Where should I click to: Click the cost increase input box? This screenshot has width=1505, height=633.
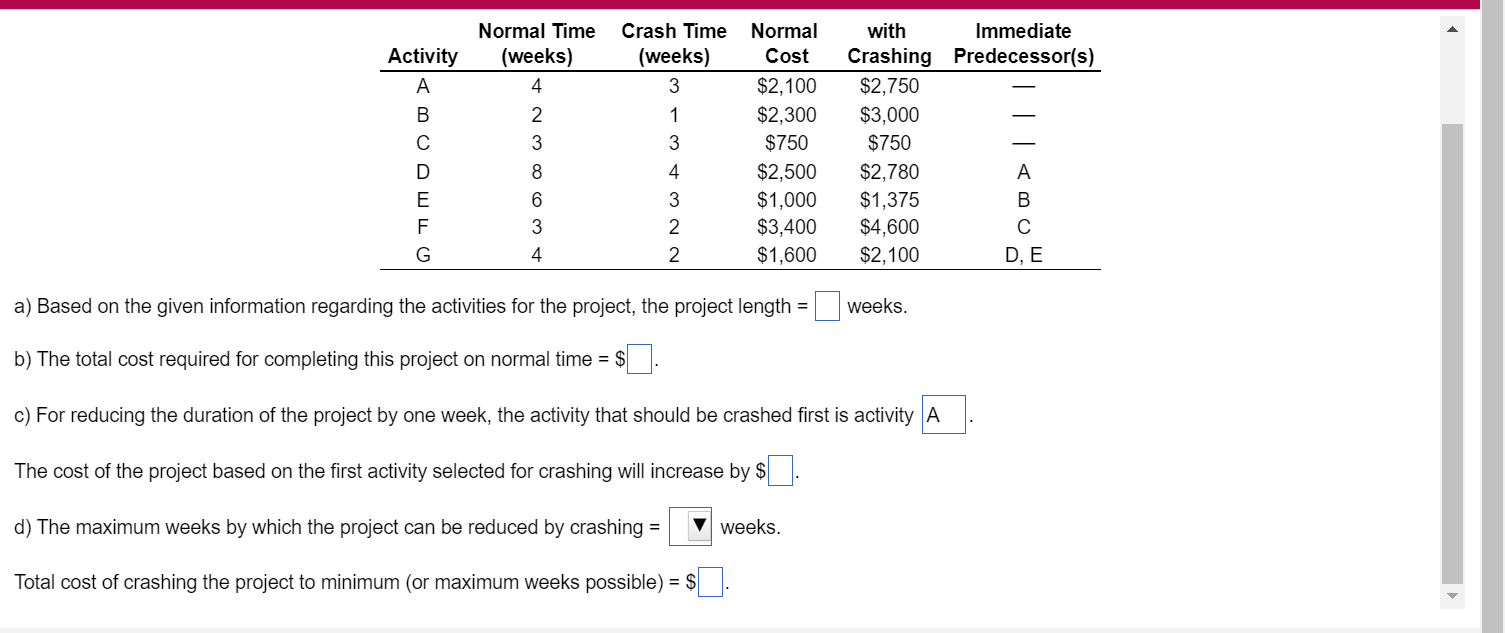point(780,469)
